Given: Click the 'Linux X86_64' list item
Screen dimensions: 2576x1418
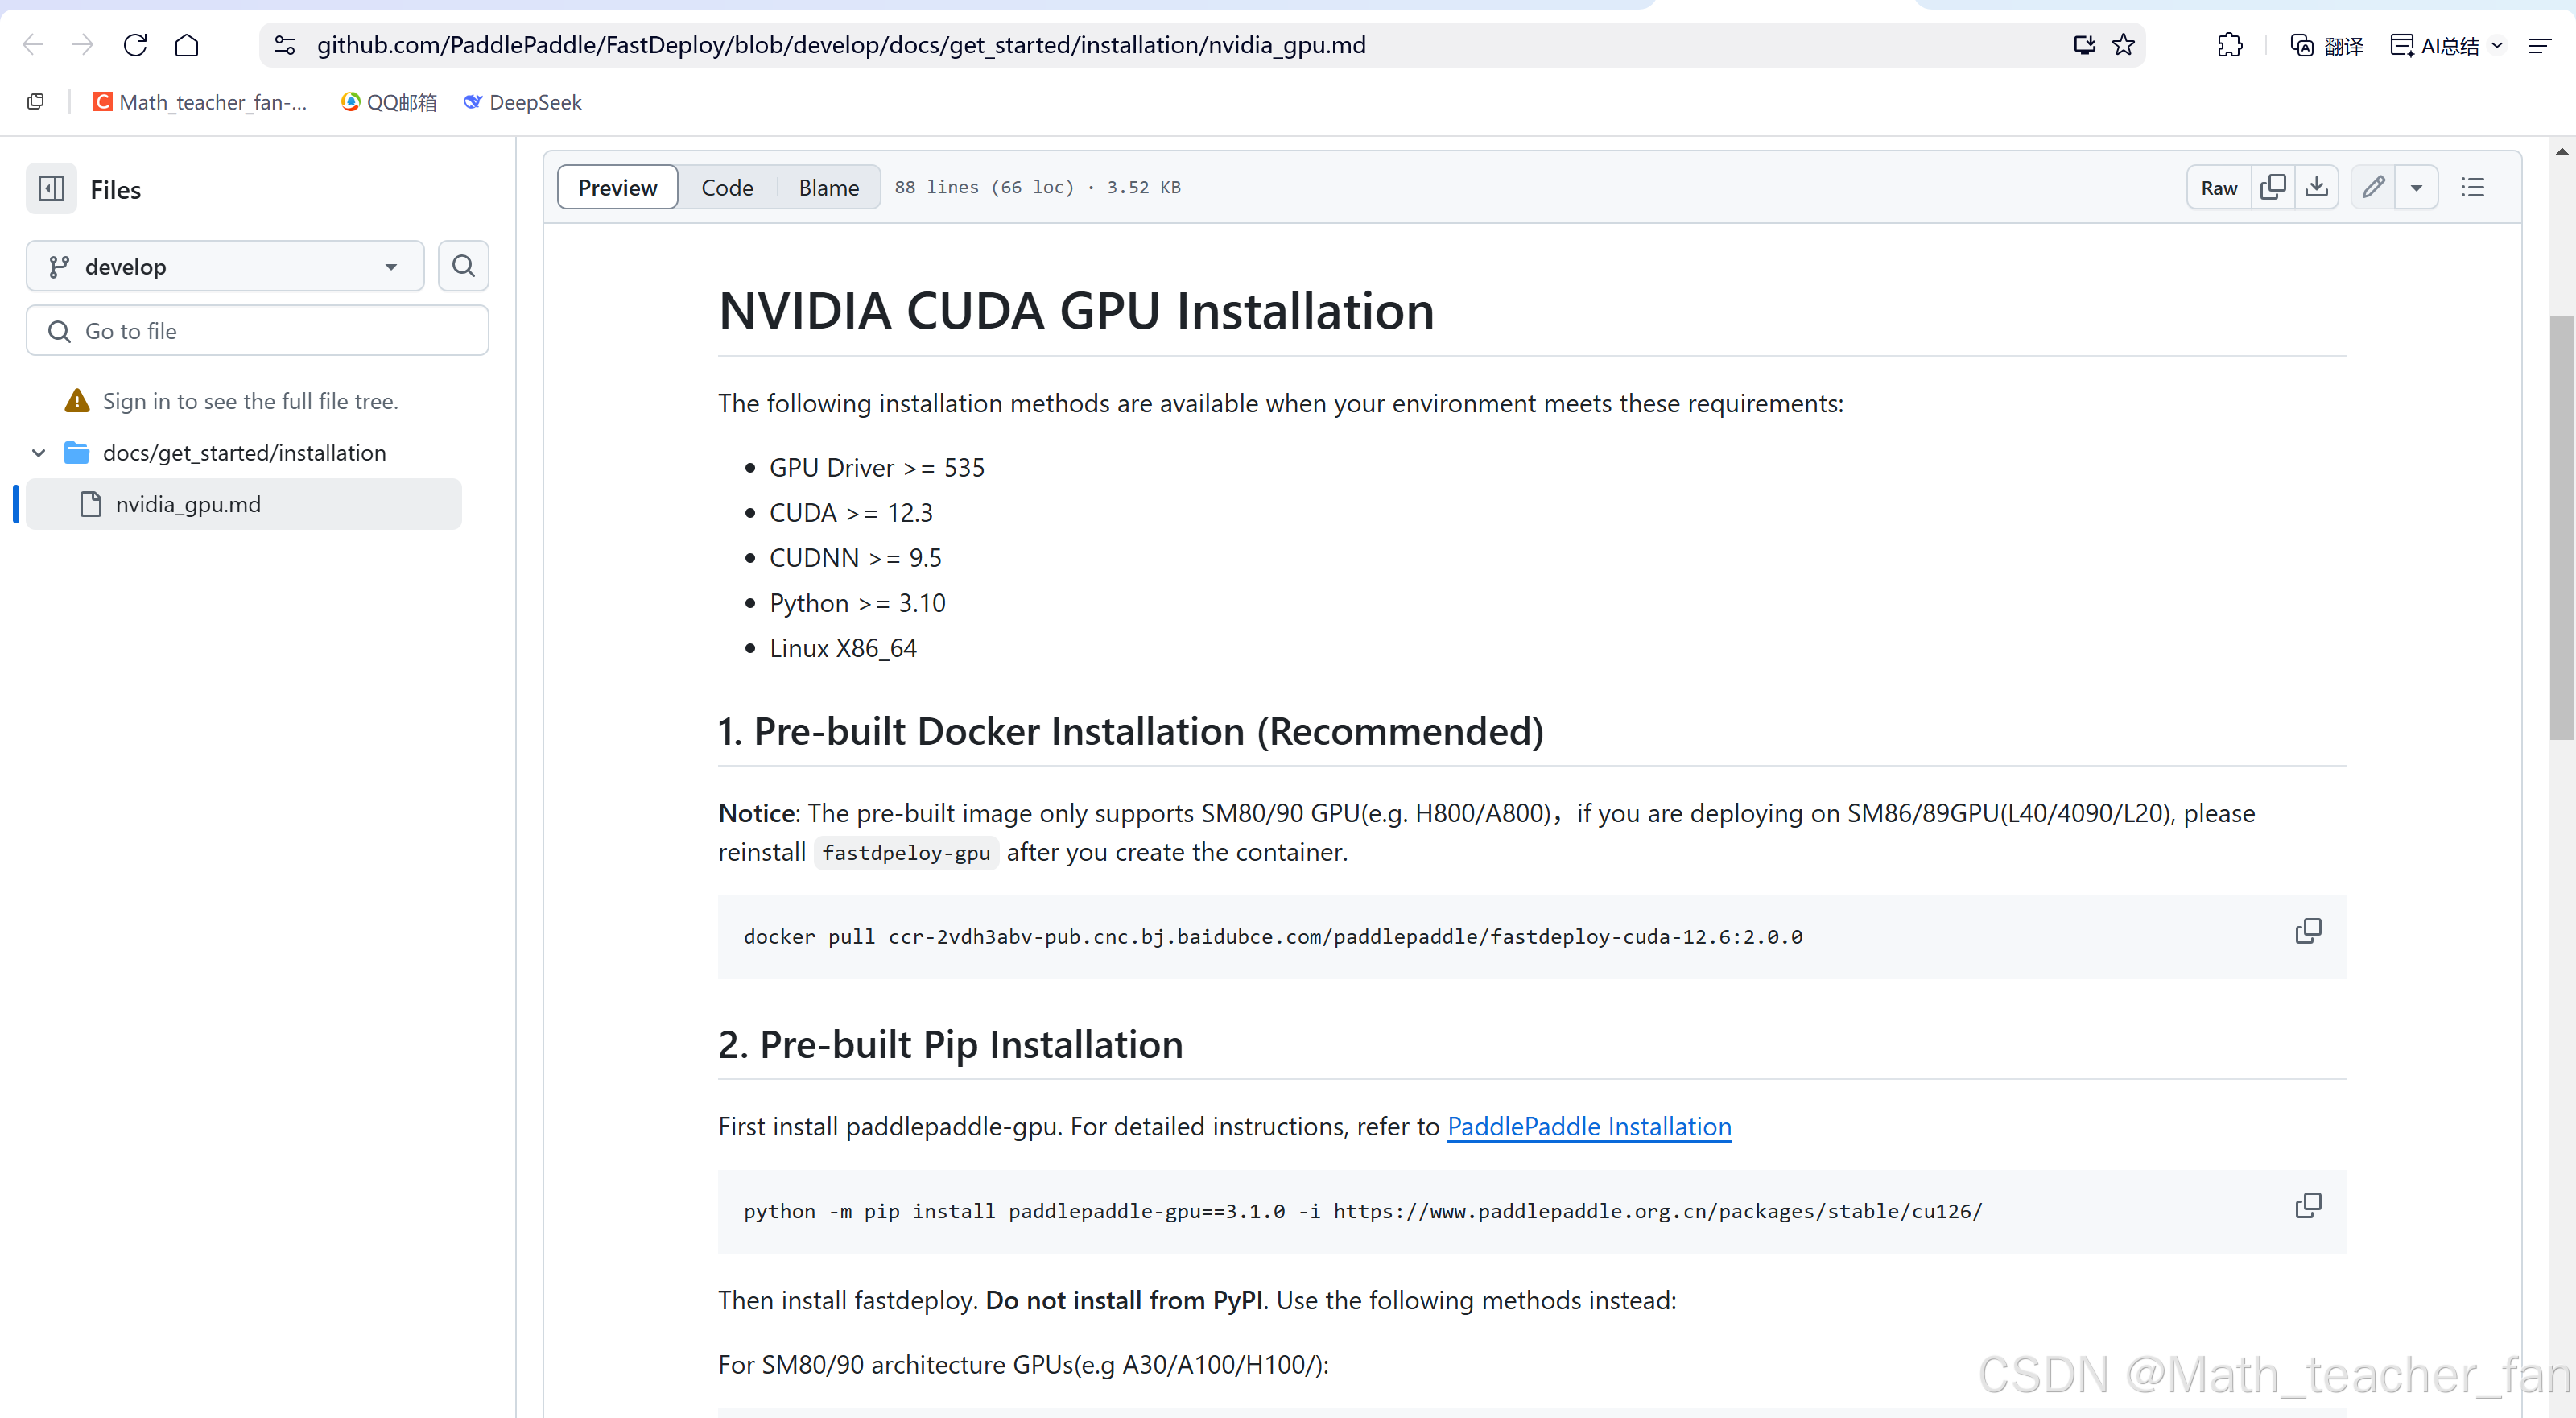Looking at the screenshot, I should pos(842,648).
